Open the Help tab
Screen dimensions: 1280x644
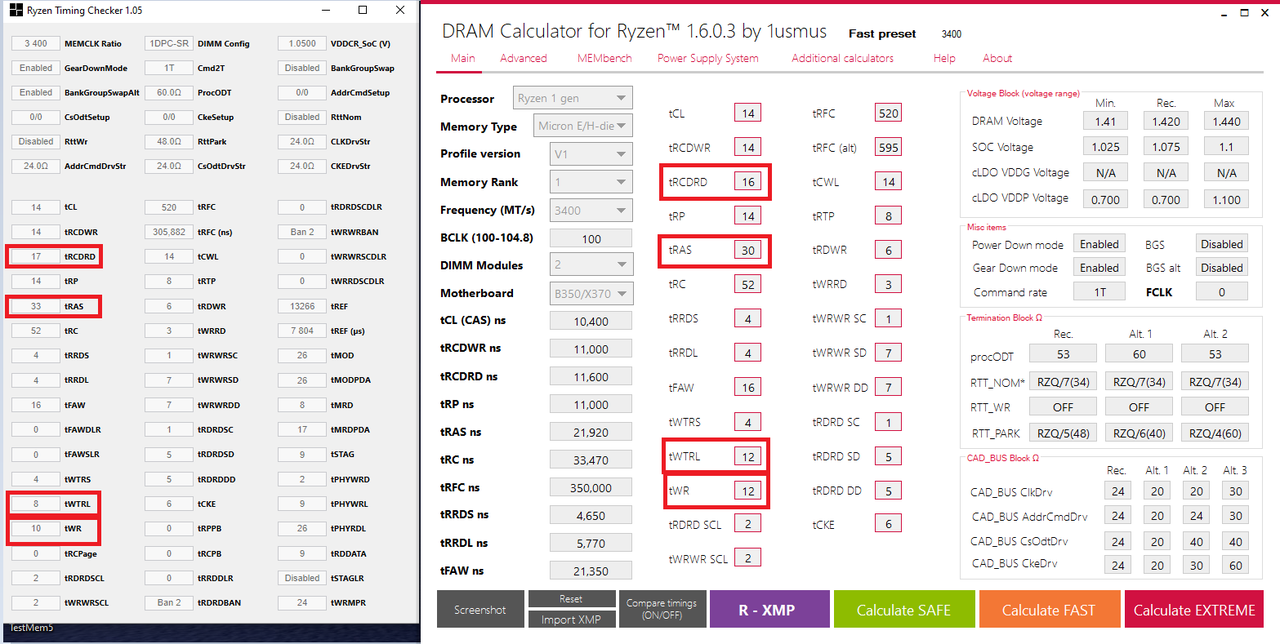tap(944, 58)
